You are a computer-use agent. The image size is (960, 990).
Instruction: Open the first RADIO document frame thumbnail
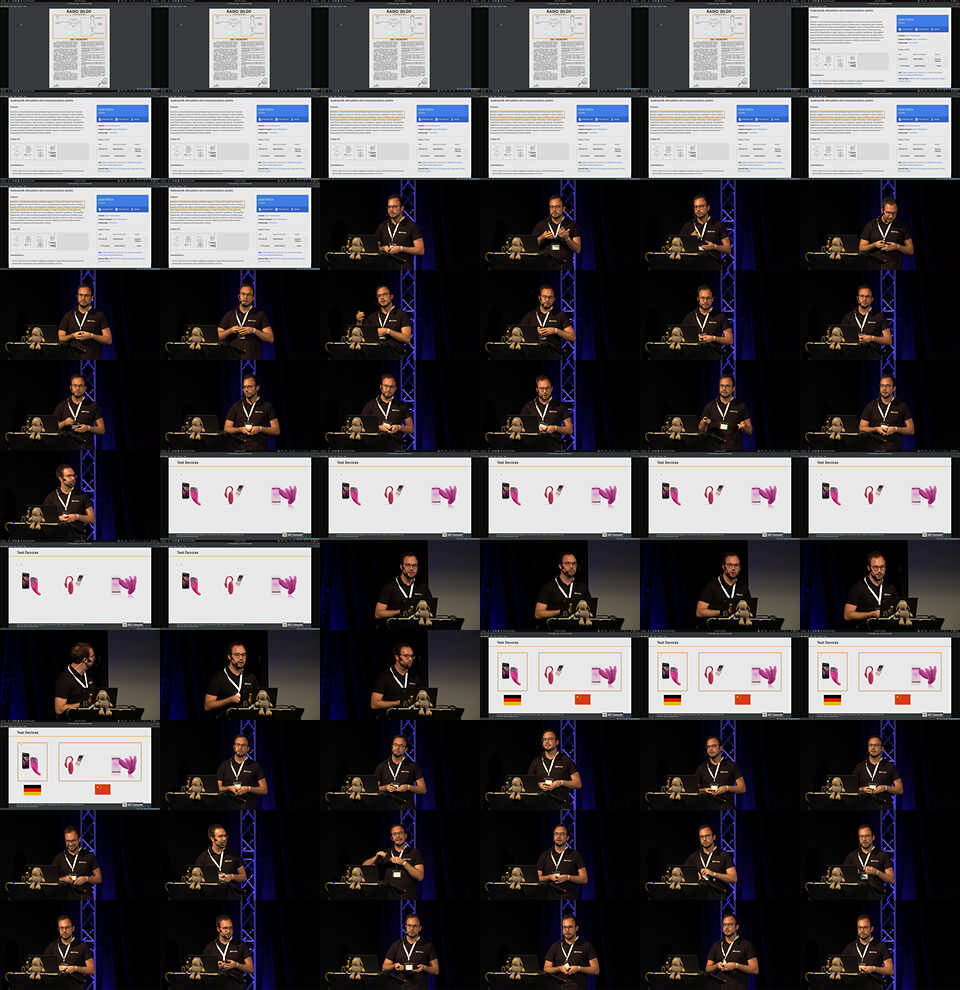[80, 47]
